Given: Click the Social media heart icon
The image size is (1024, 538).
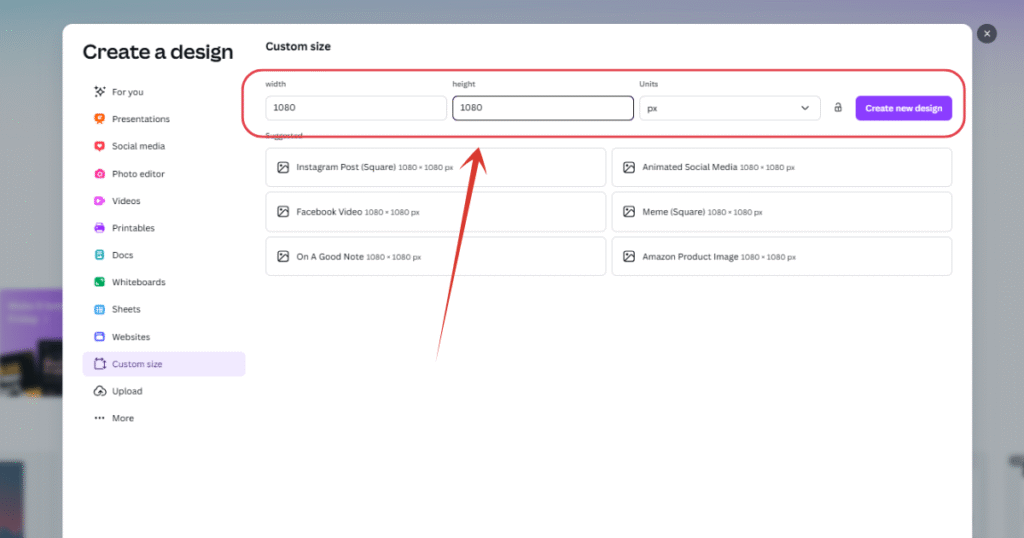Looking at the screenshot, I should [x=99, y=146].
